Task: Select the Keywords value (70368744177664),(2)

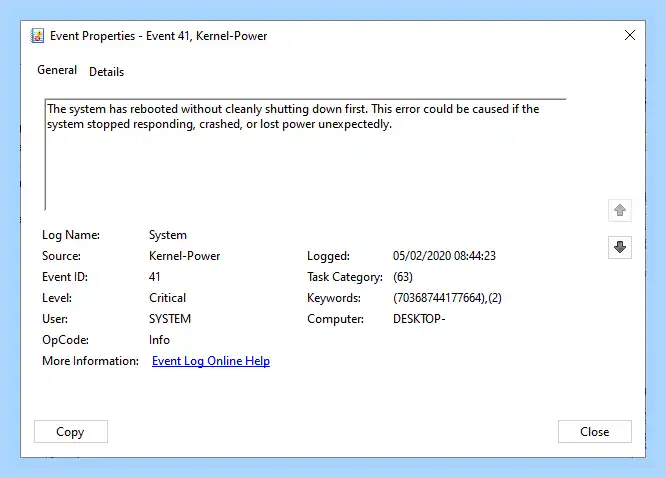Action: tap(447, 298)
